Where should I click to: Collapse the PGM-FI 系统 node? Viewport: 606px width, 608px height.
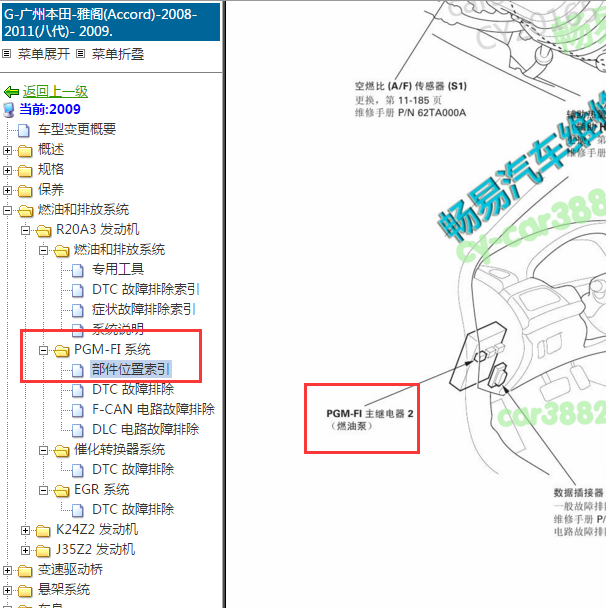[x=43, y=350]
